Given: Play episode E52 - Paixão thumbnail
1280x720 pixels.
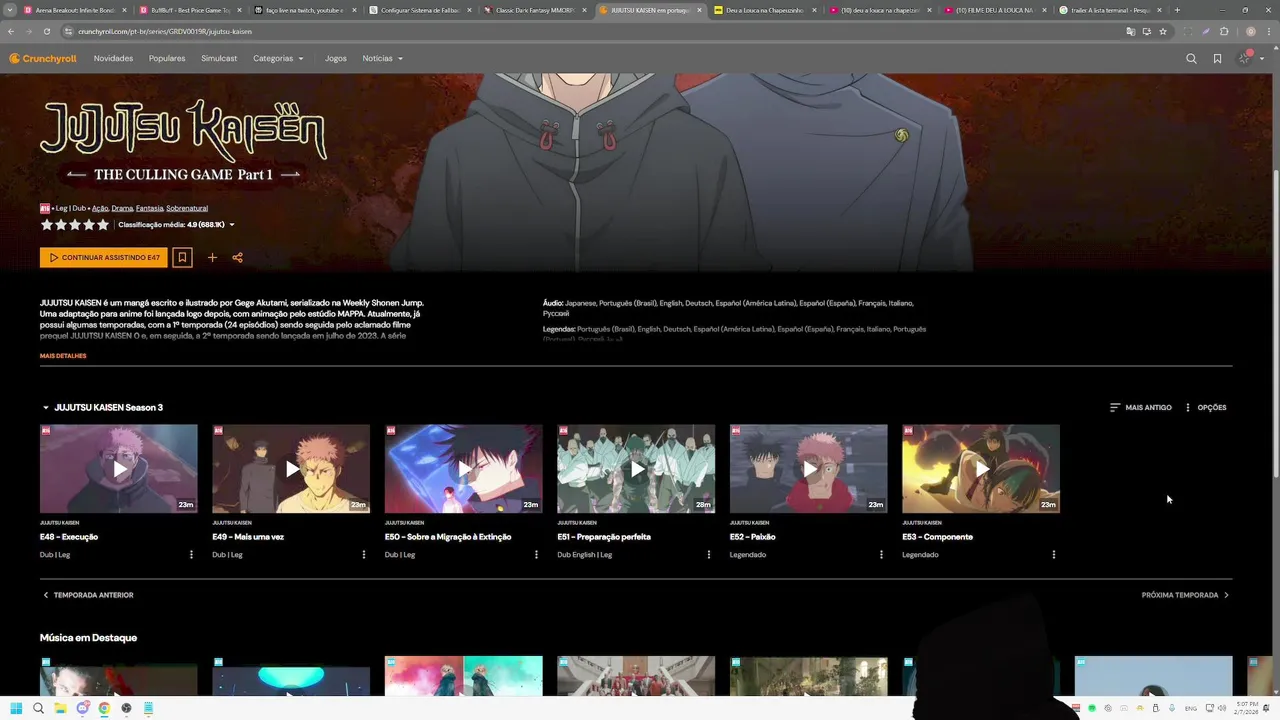Looking at the screenshot, I should (809, 469).
